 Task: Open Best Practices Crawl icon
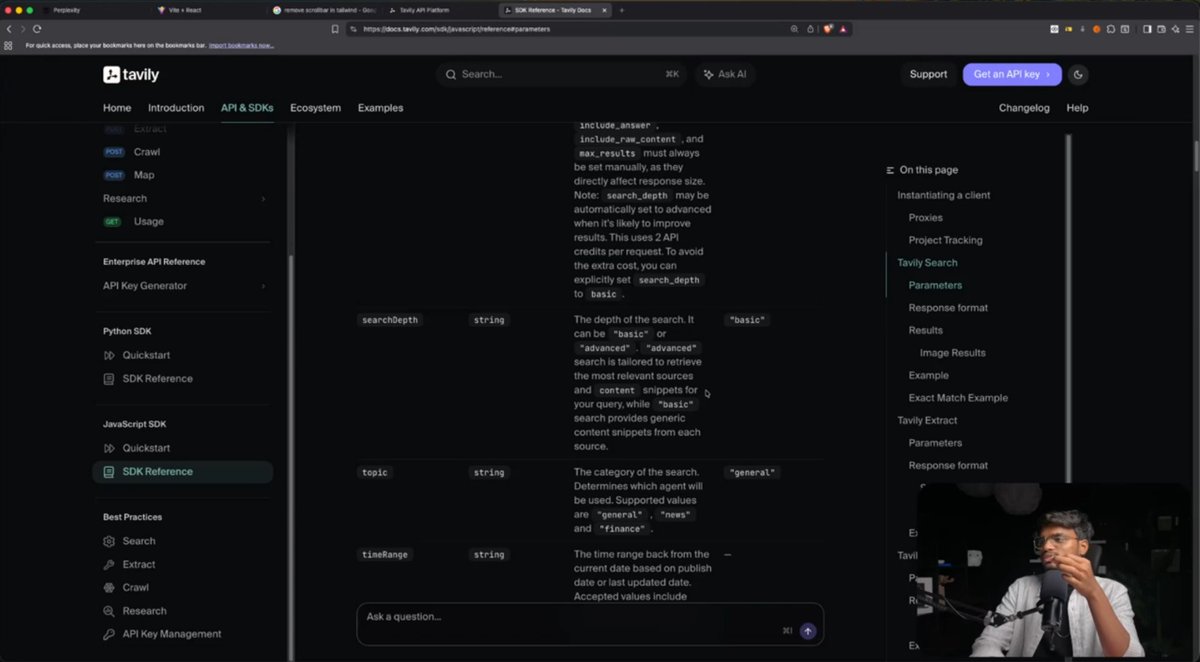109,587
